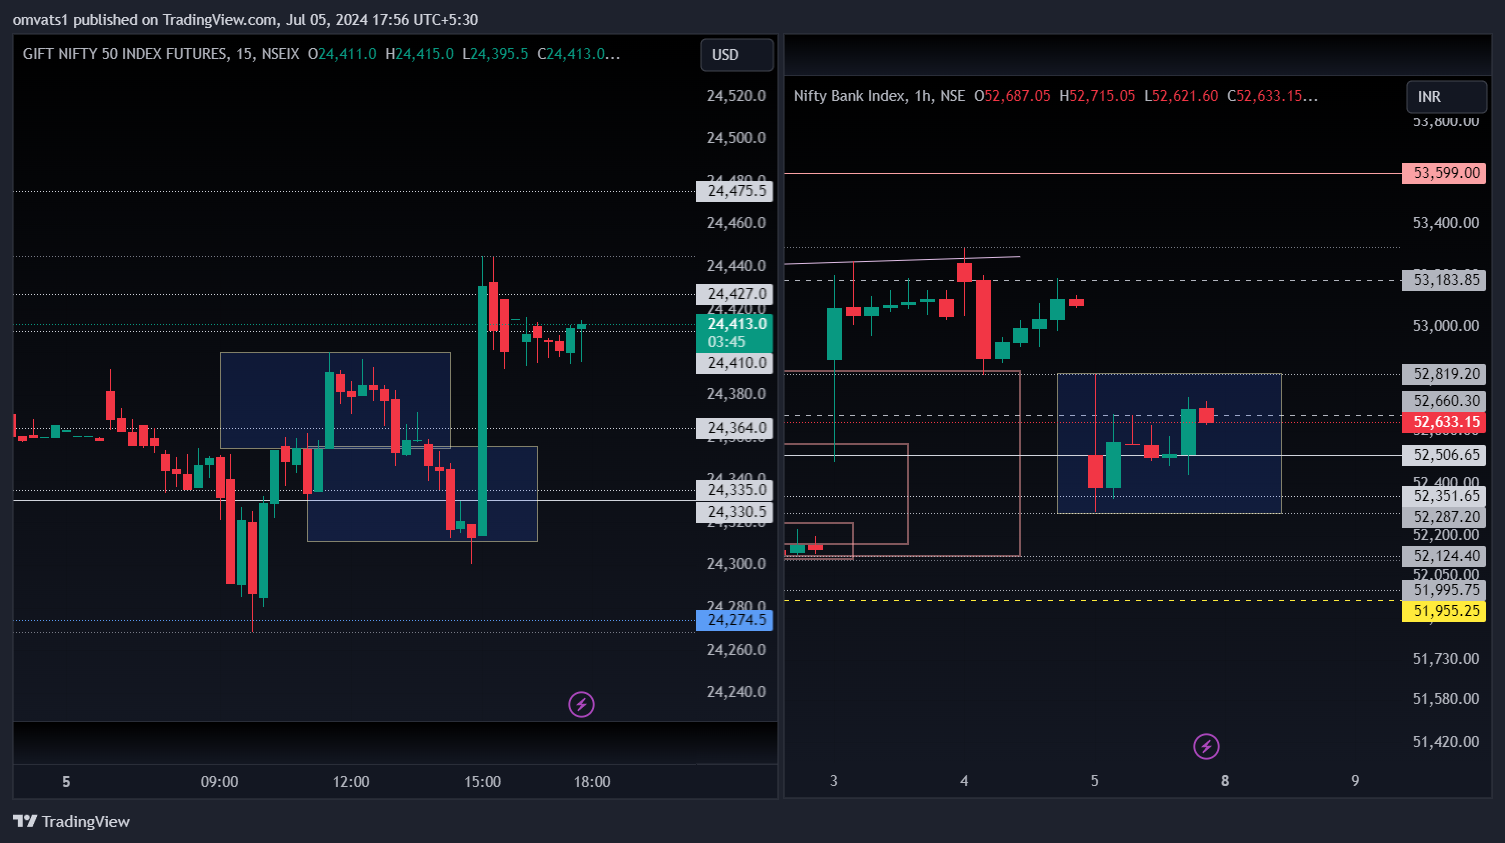Click the 09:00 time axis label
Viewport: 1505px width, 843px height.
click(219, 782)
